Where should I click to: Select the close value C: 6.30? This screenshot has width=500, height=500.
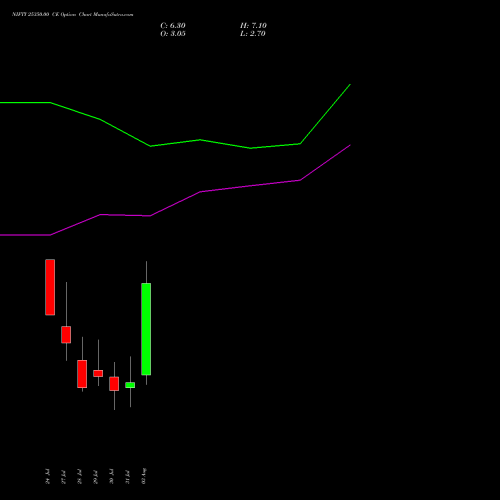tap(173, 26)
